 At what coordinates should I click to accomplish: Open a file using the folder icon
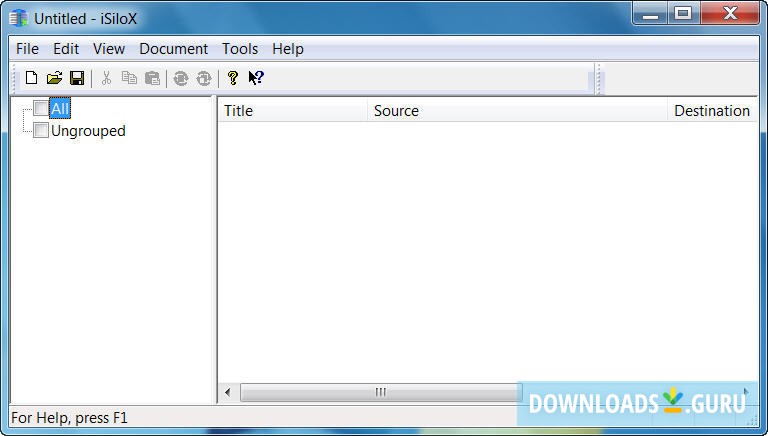tap(54, 78)
